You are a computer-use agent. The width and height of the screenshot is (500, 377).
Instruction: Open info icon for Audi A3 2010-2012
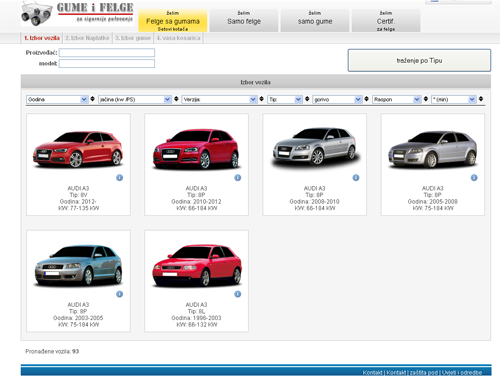tap(238, 178)
